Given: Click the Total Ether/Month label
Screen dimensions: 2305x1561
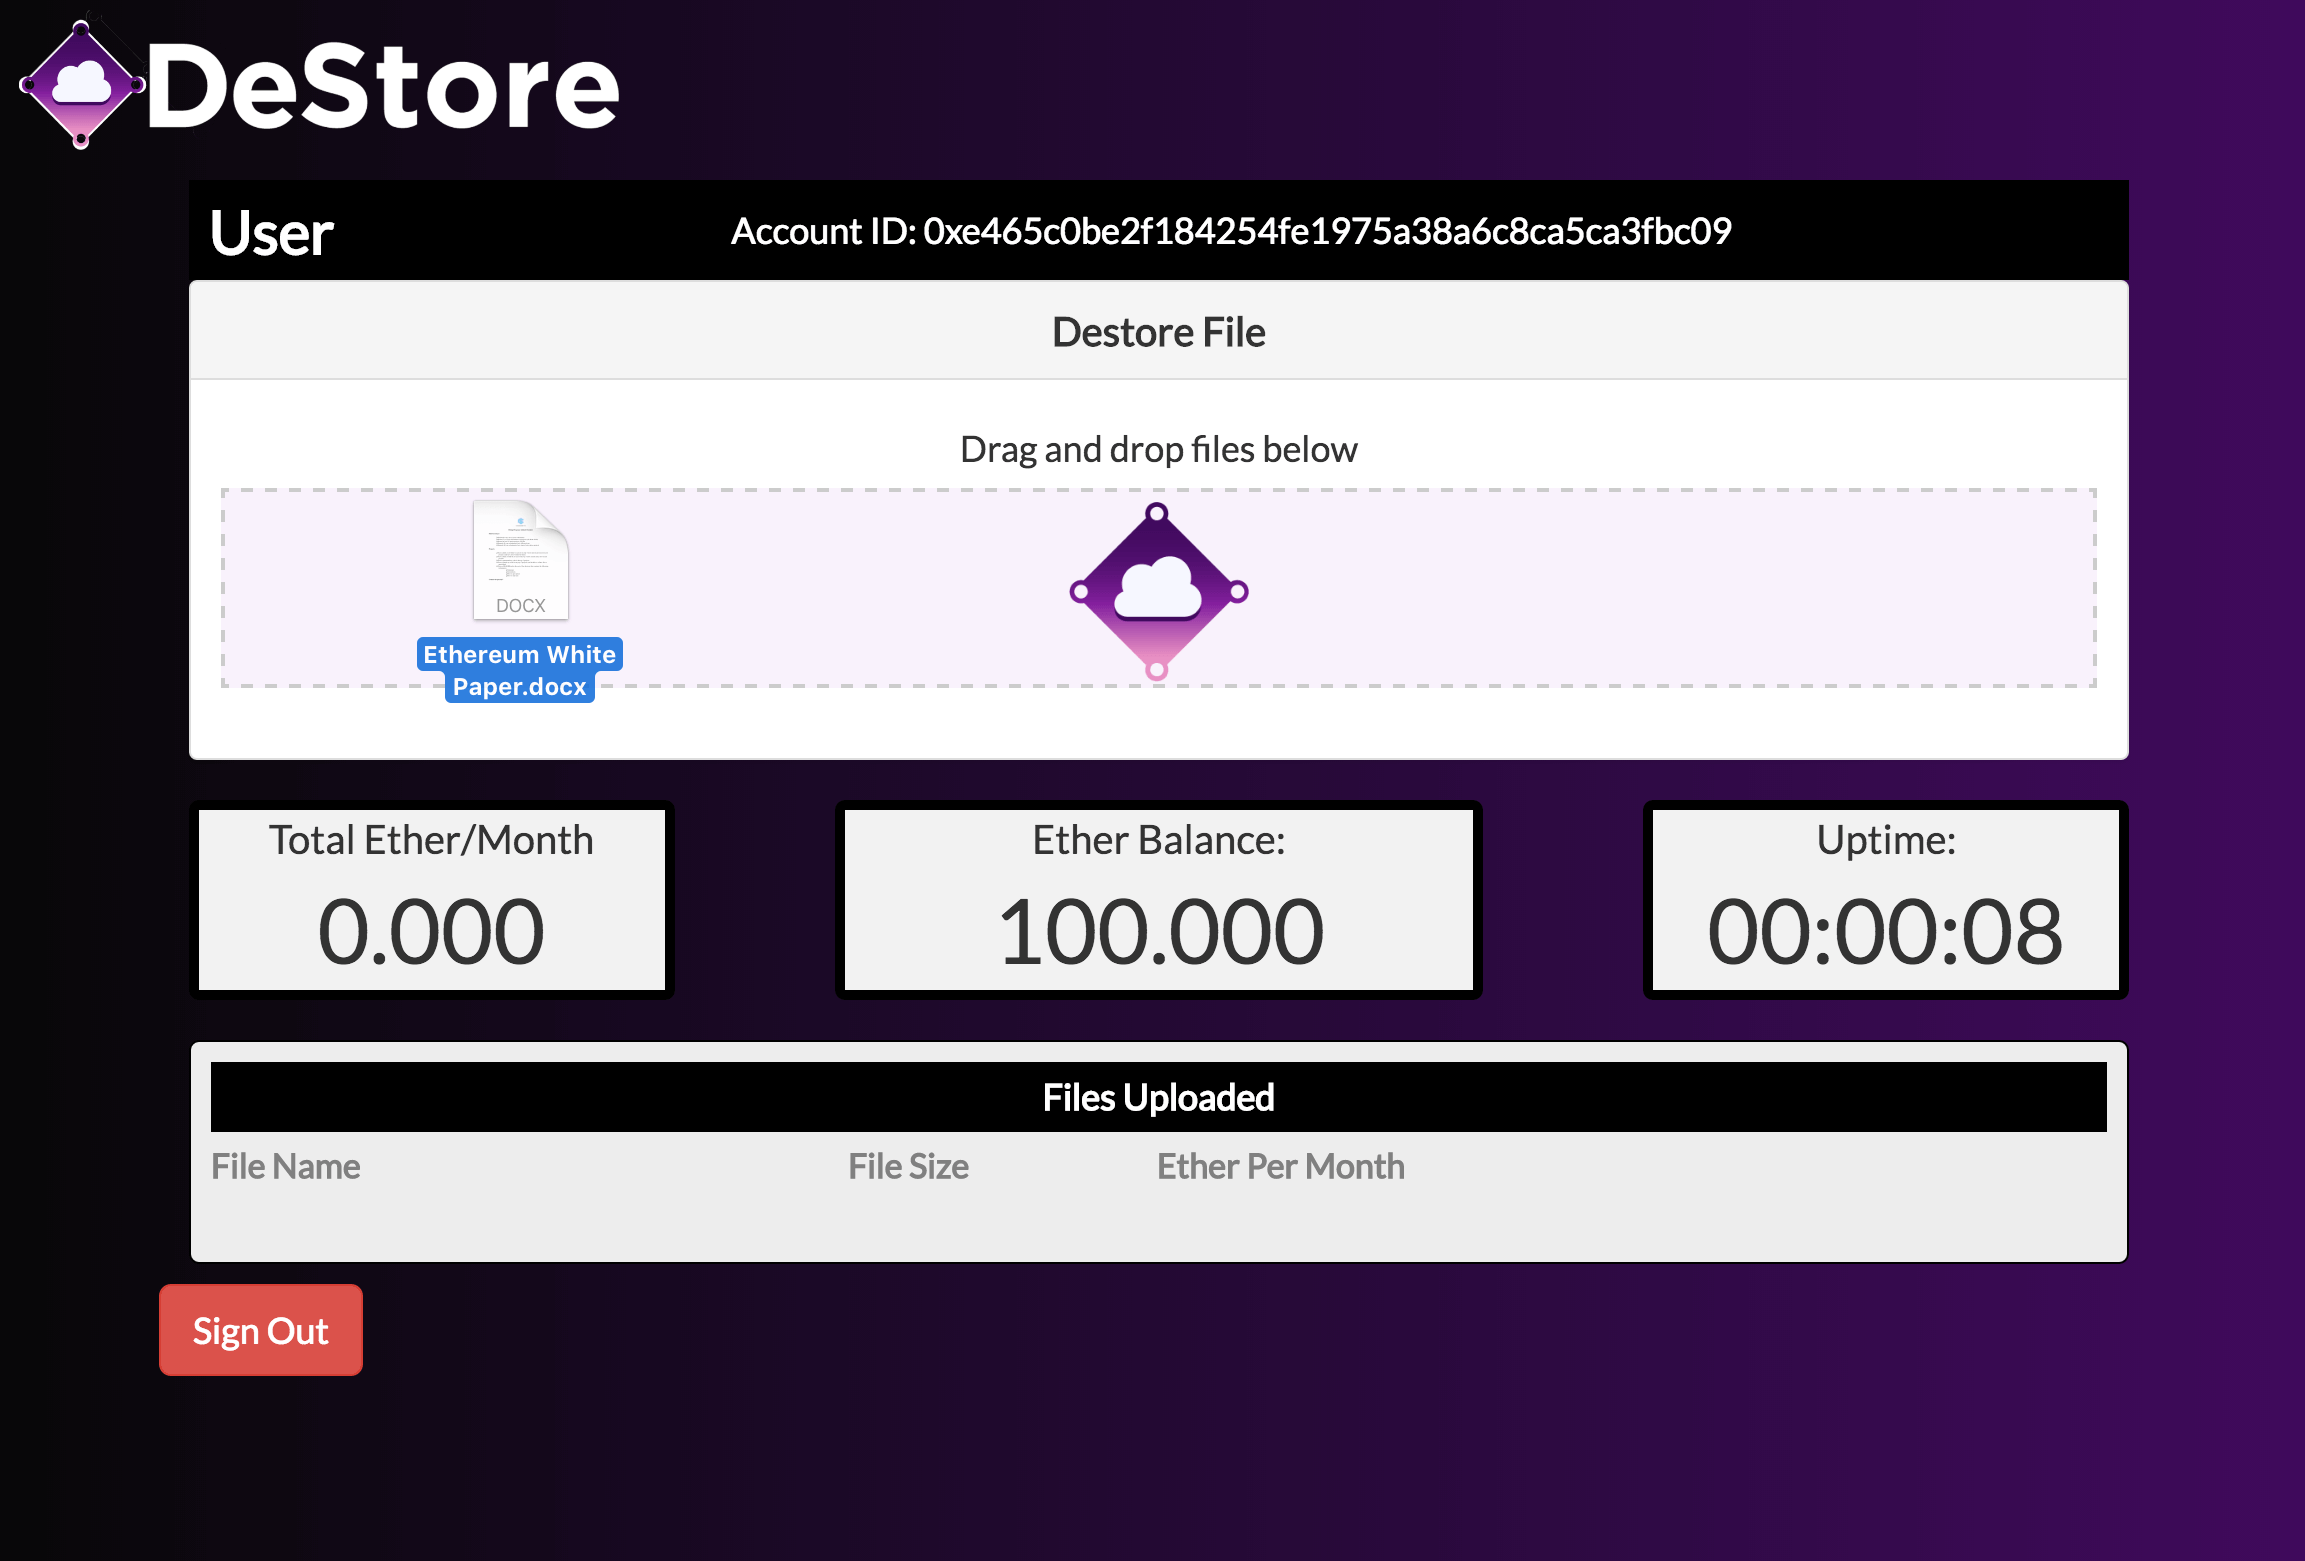Looking at the screenshot, I should point(431,840).
